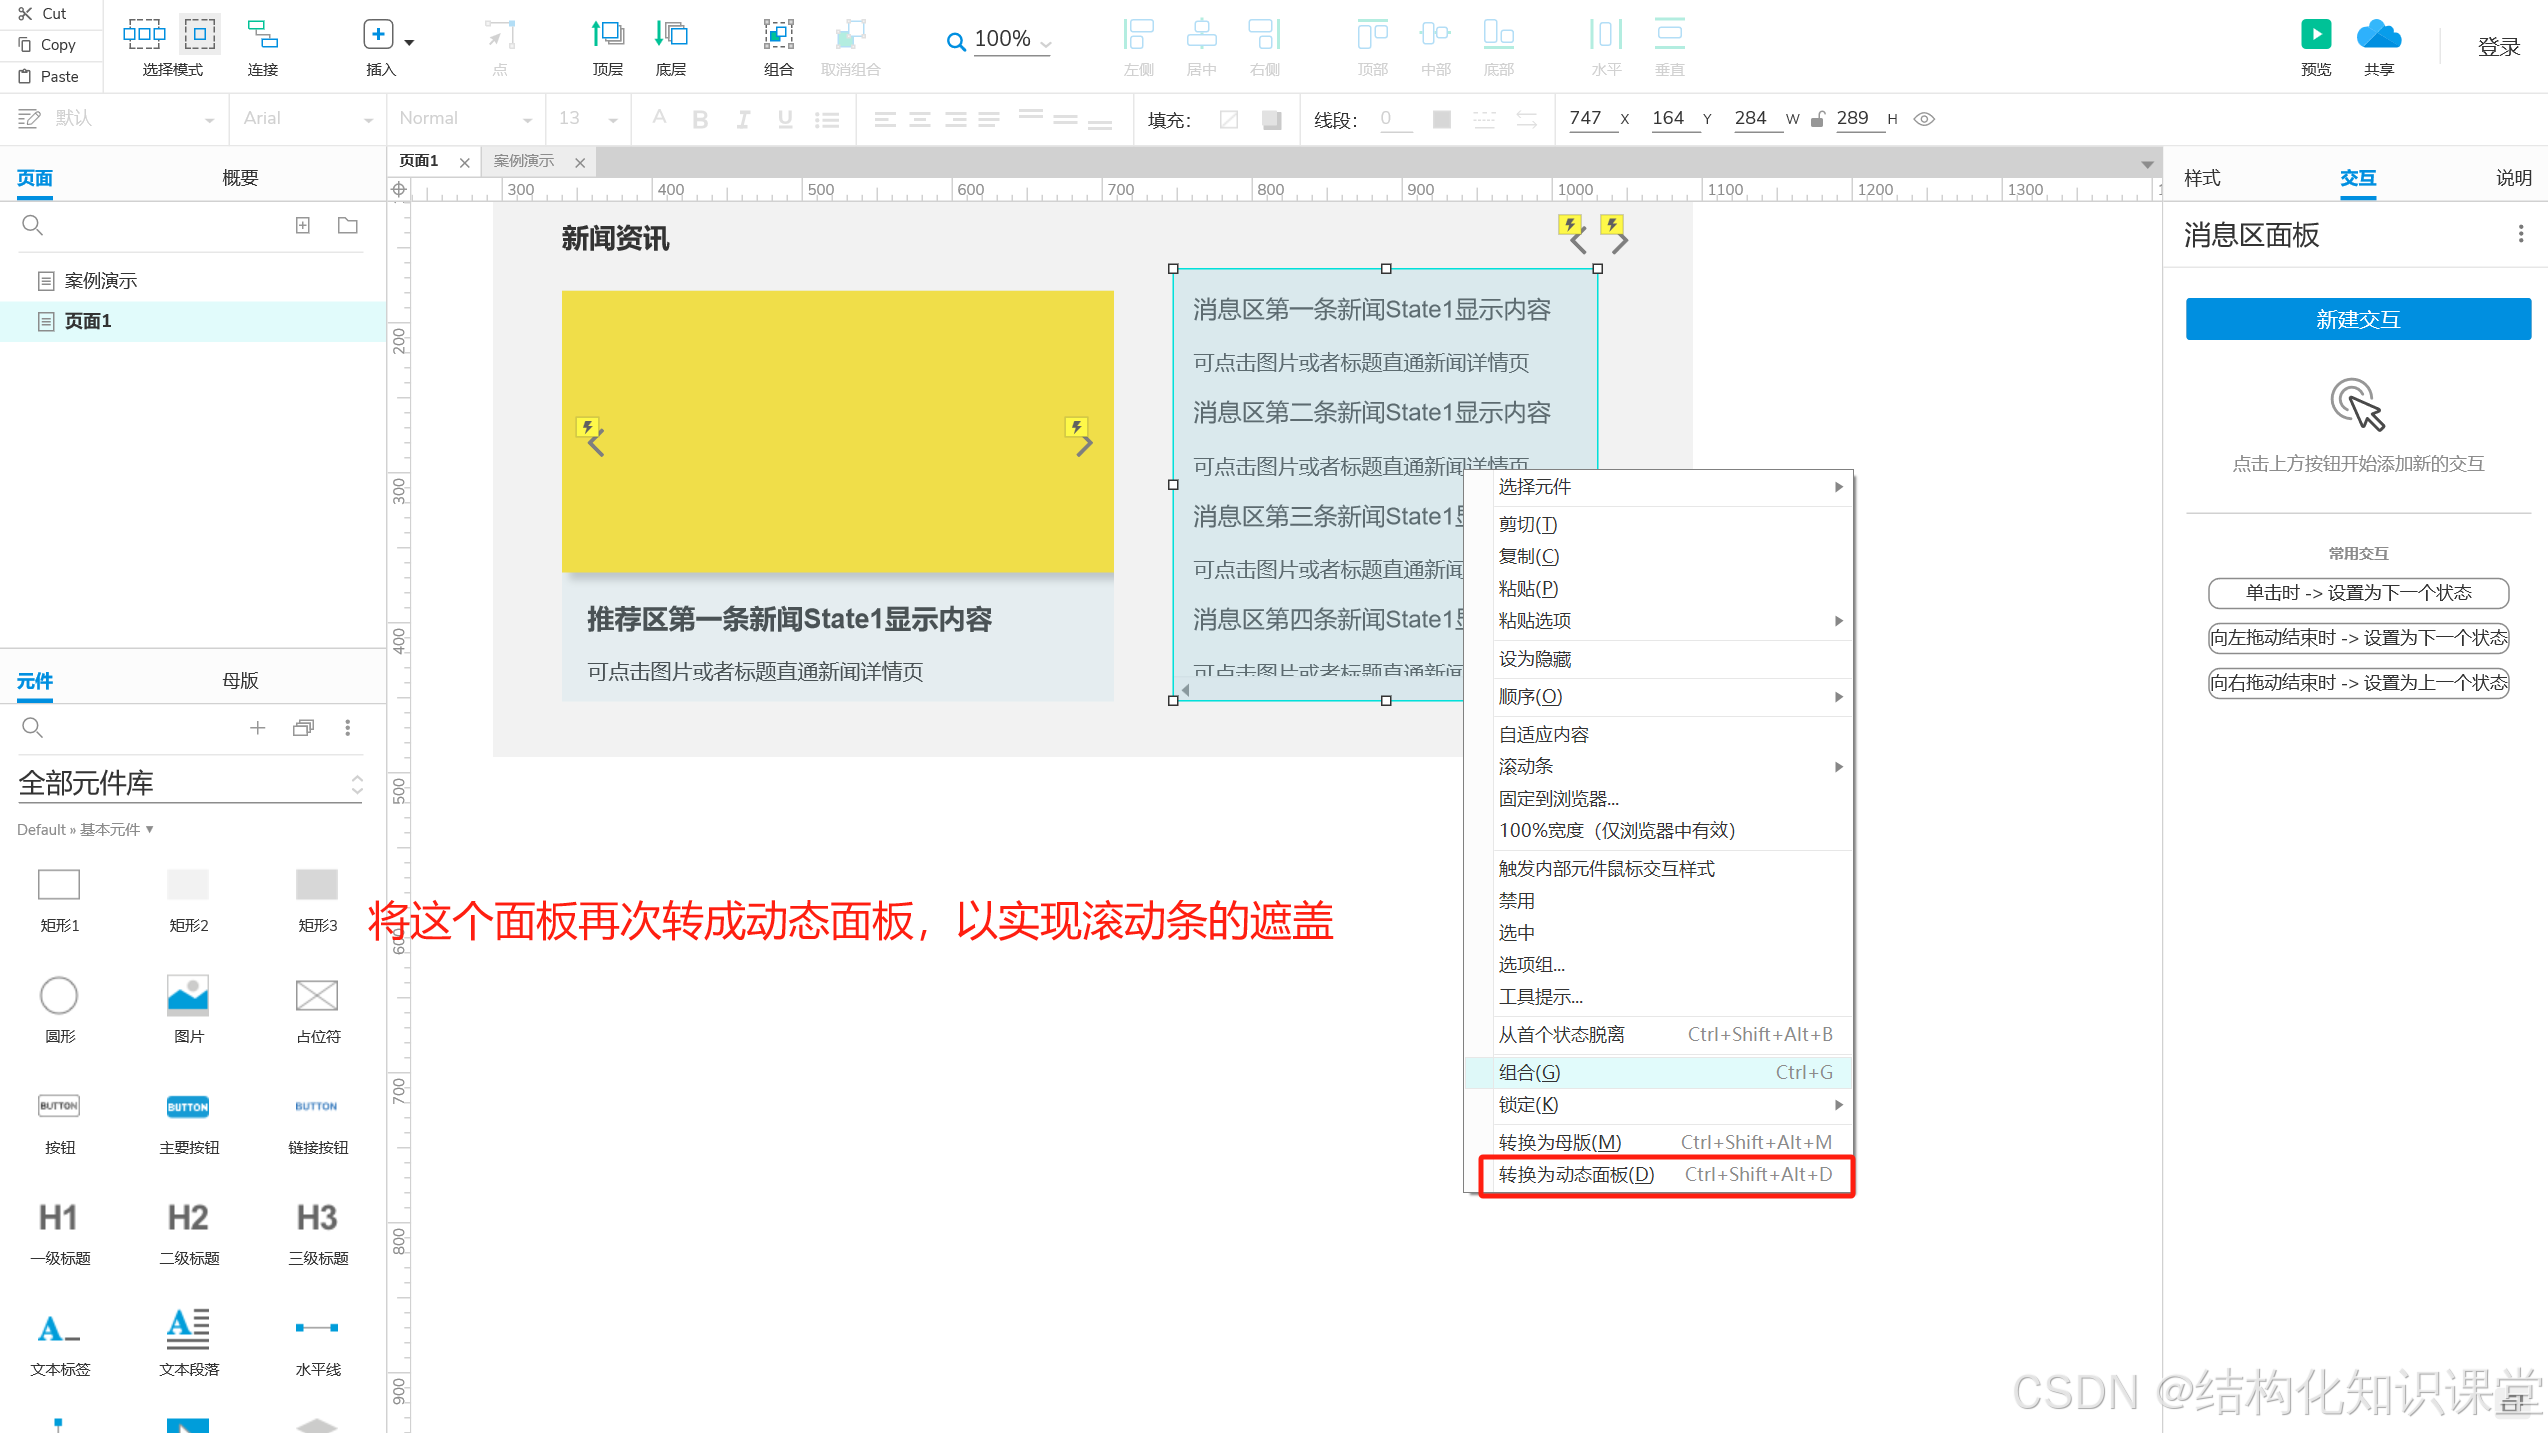Switch to the 样式 tab
The height and width of the screenshot is (1433, 2548).
point(2202,178)
